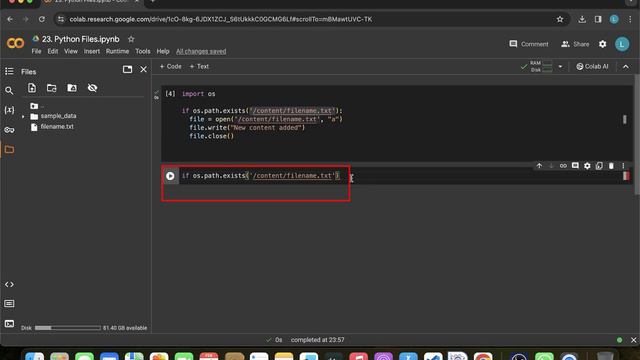
Task: Open the Command palette icon
Action: (9, 304)
